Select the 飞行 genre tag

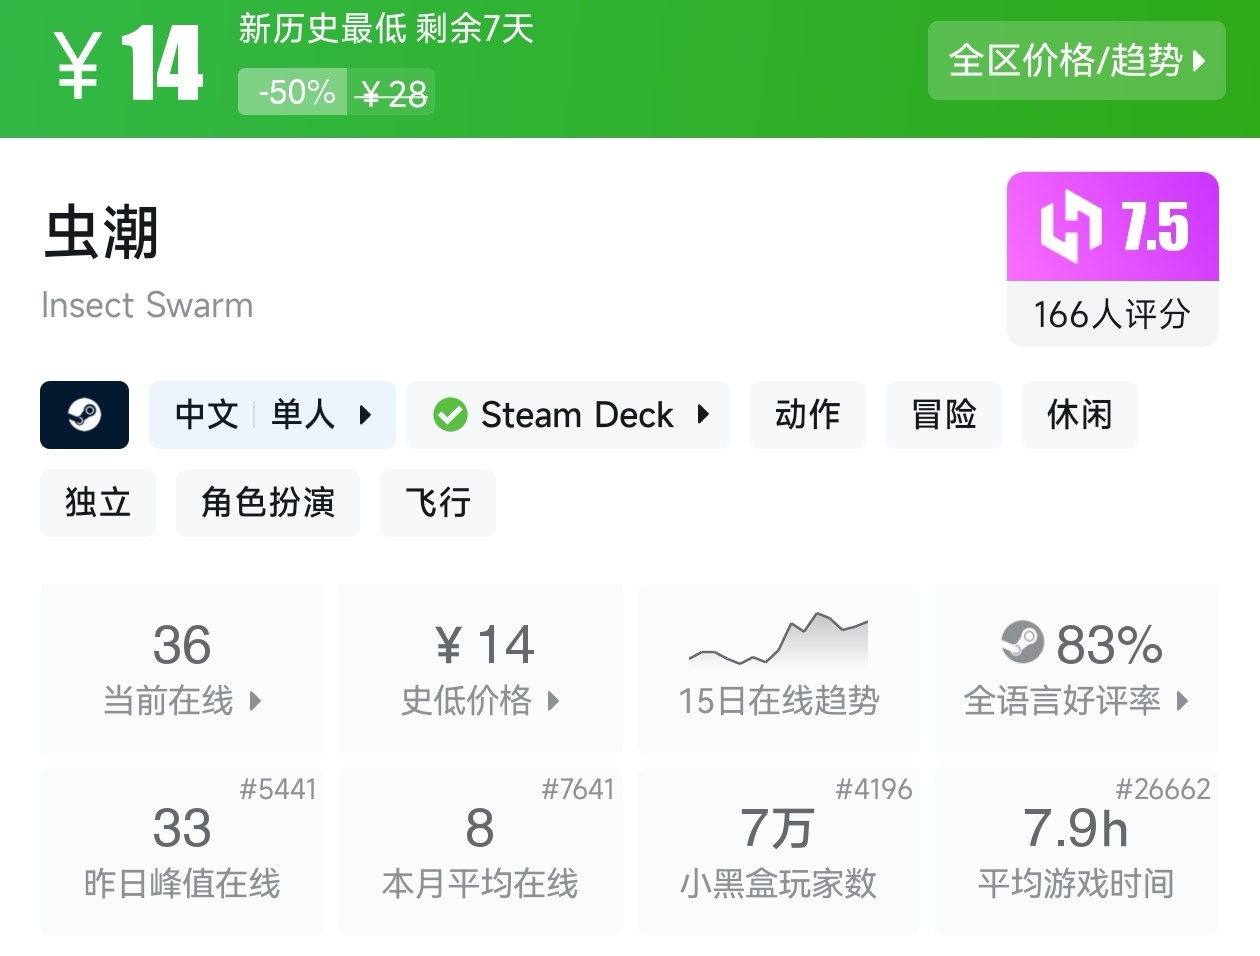[x=437, y=502]
